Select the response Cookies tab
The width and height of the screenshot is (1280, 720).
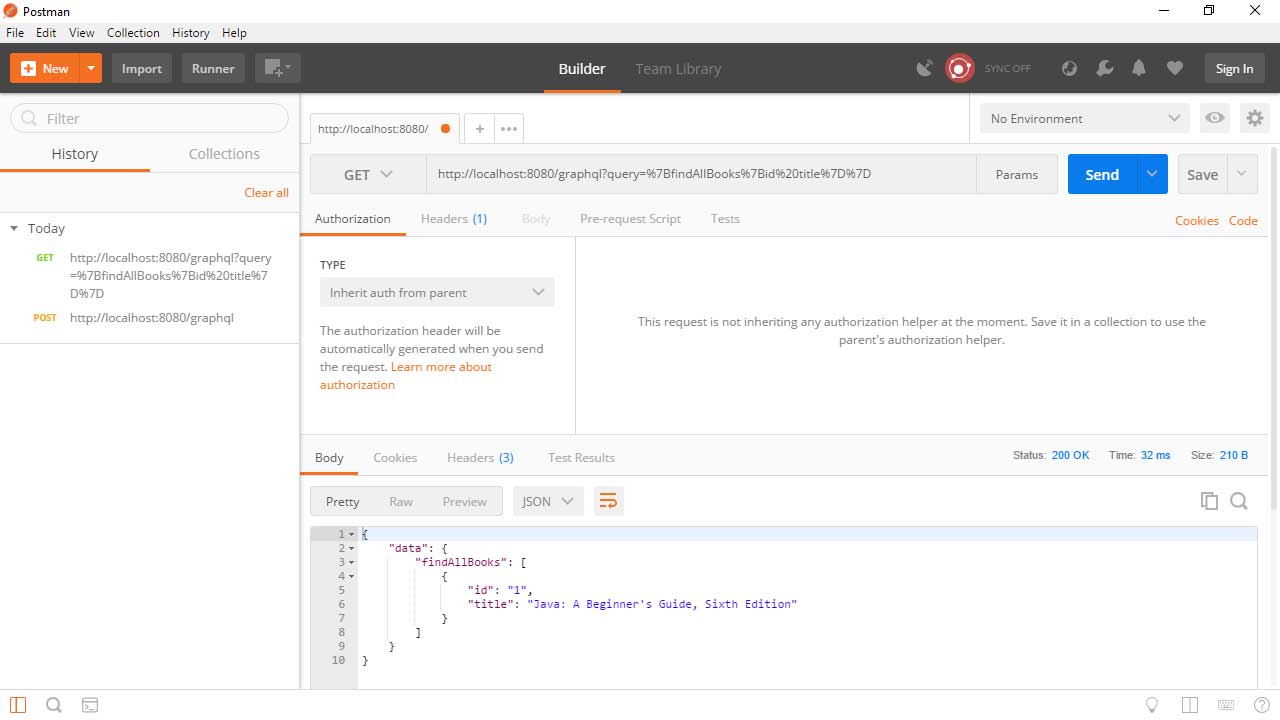395,457
